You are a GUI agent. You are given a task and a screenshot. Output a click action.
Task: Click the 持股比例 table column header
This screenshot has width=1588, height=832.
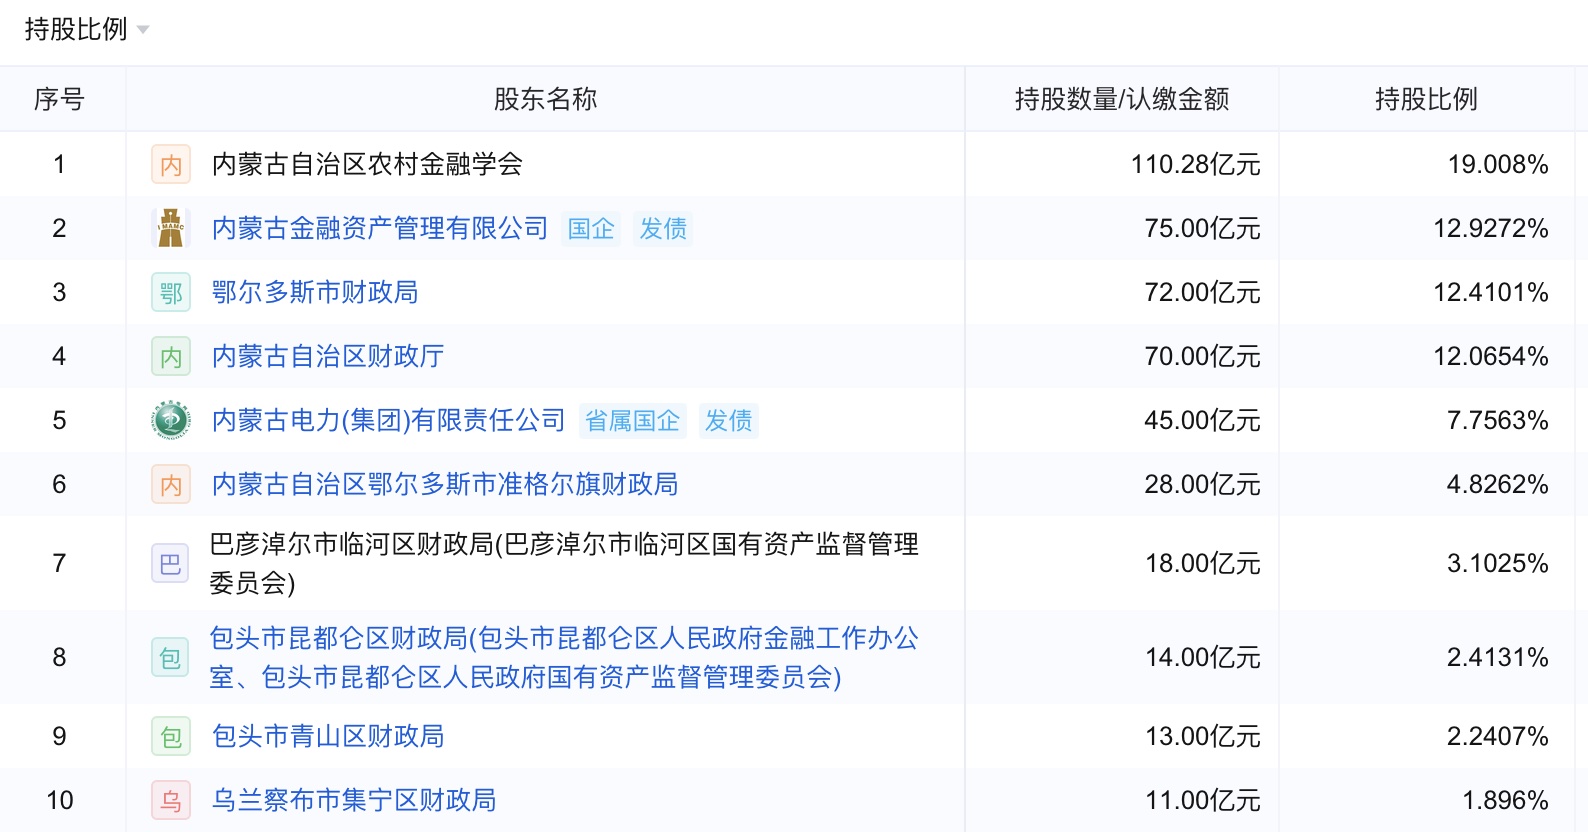point(1426,99)
